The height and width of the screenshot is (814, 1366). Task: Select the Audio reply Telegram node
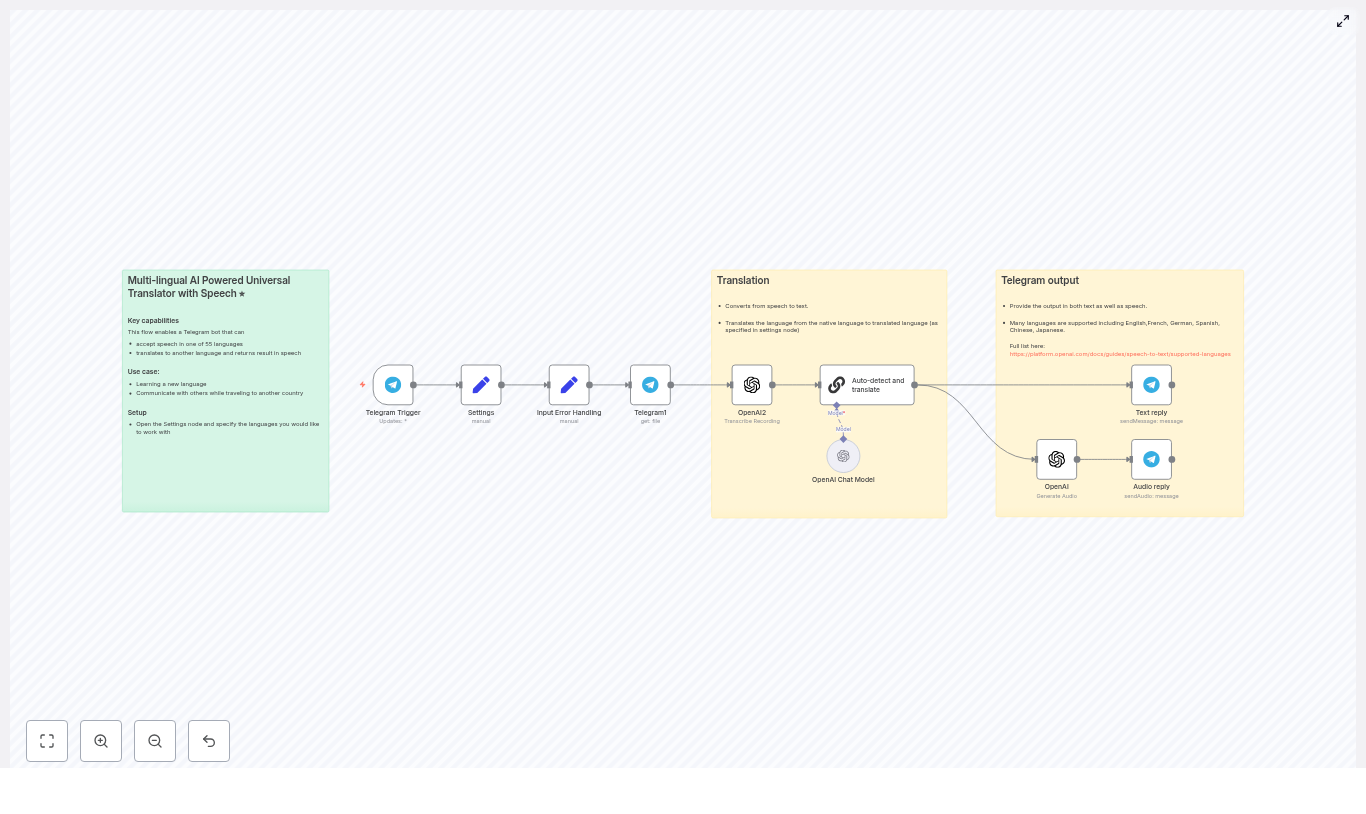[x=1151, y=460]
